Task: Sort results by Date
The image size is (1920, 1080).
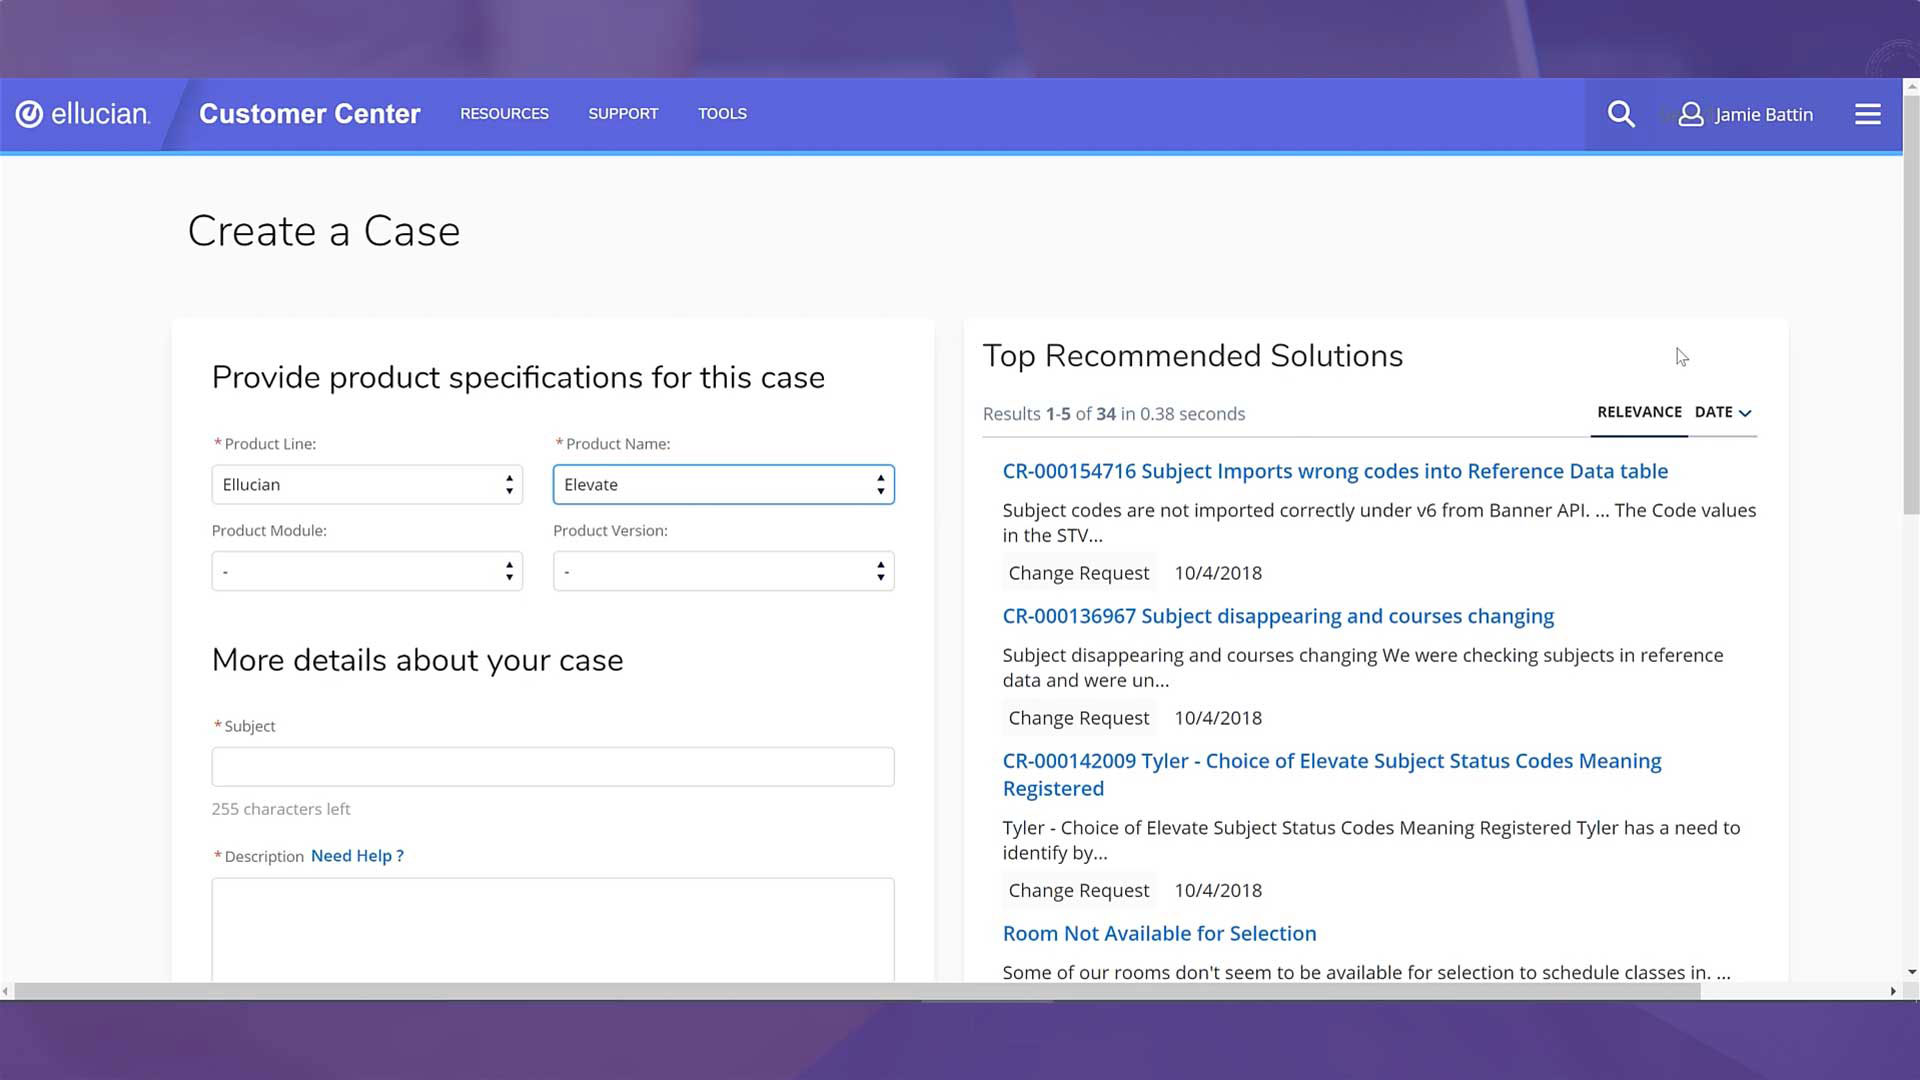Action: click(x=1723, y=412)
